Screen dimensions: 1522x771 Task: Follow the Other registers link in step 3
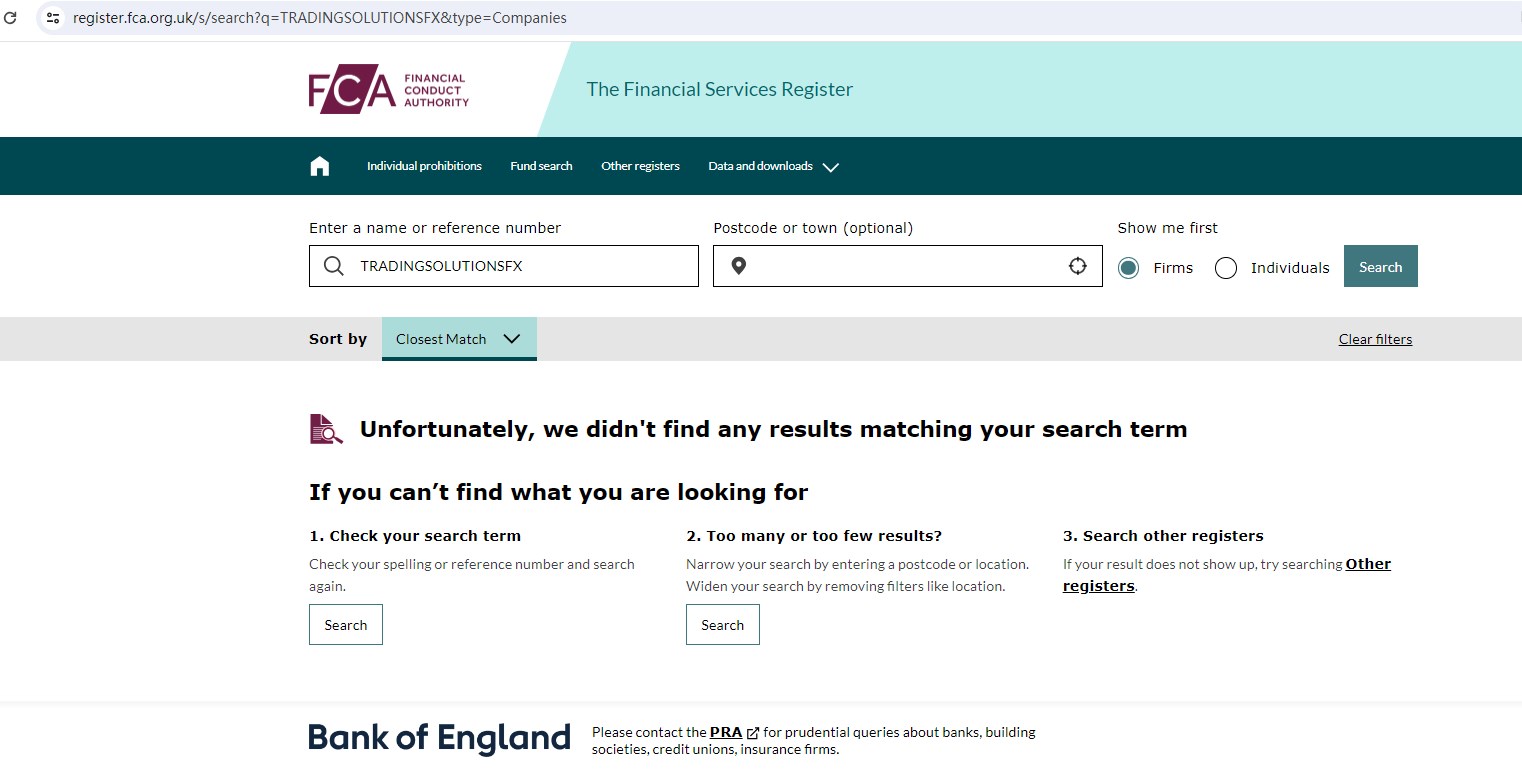tap(1368, 564)
